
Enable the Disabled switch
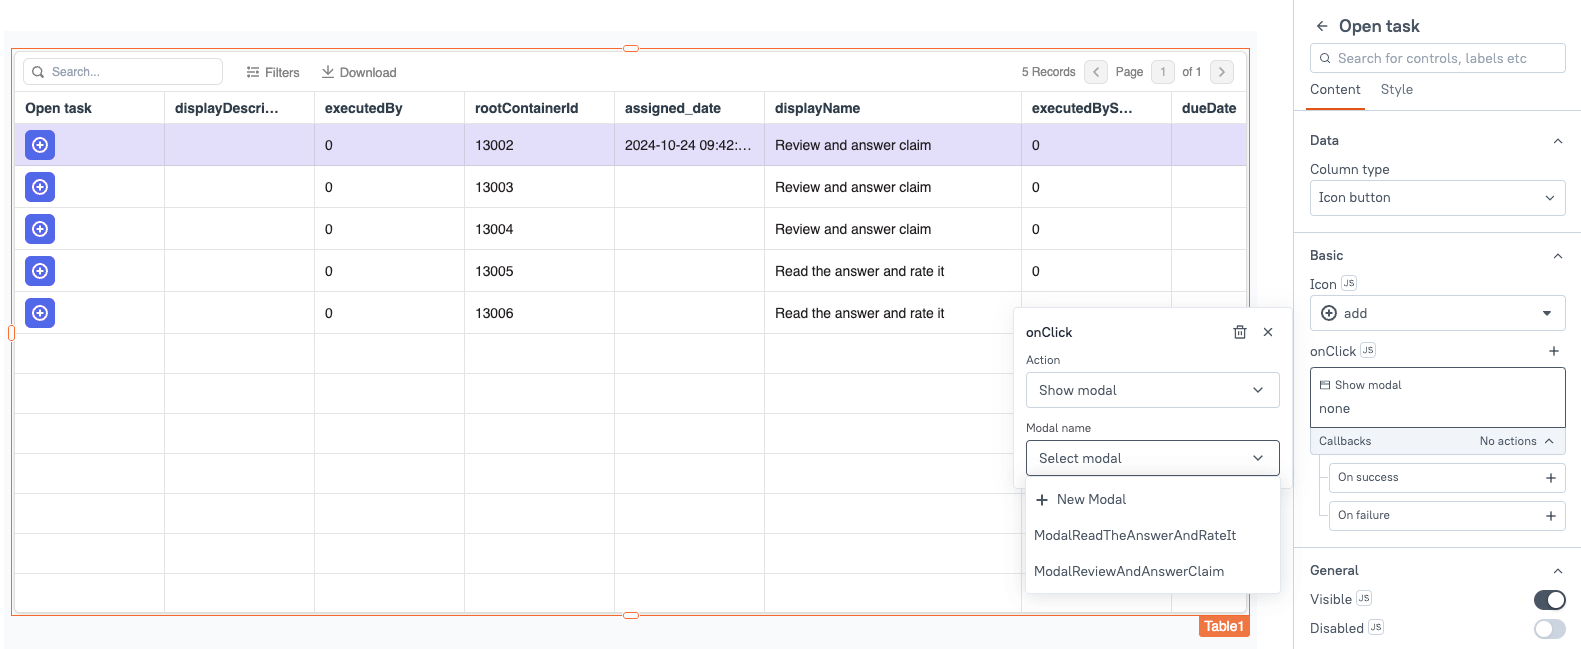pos(1549,628)
